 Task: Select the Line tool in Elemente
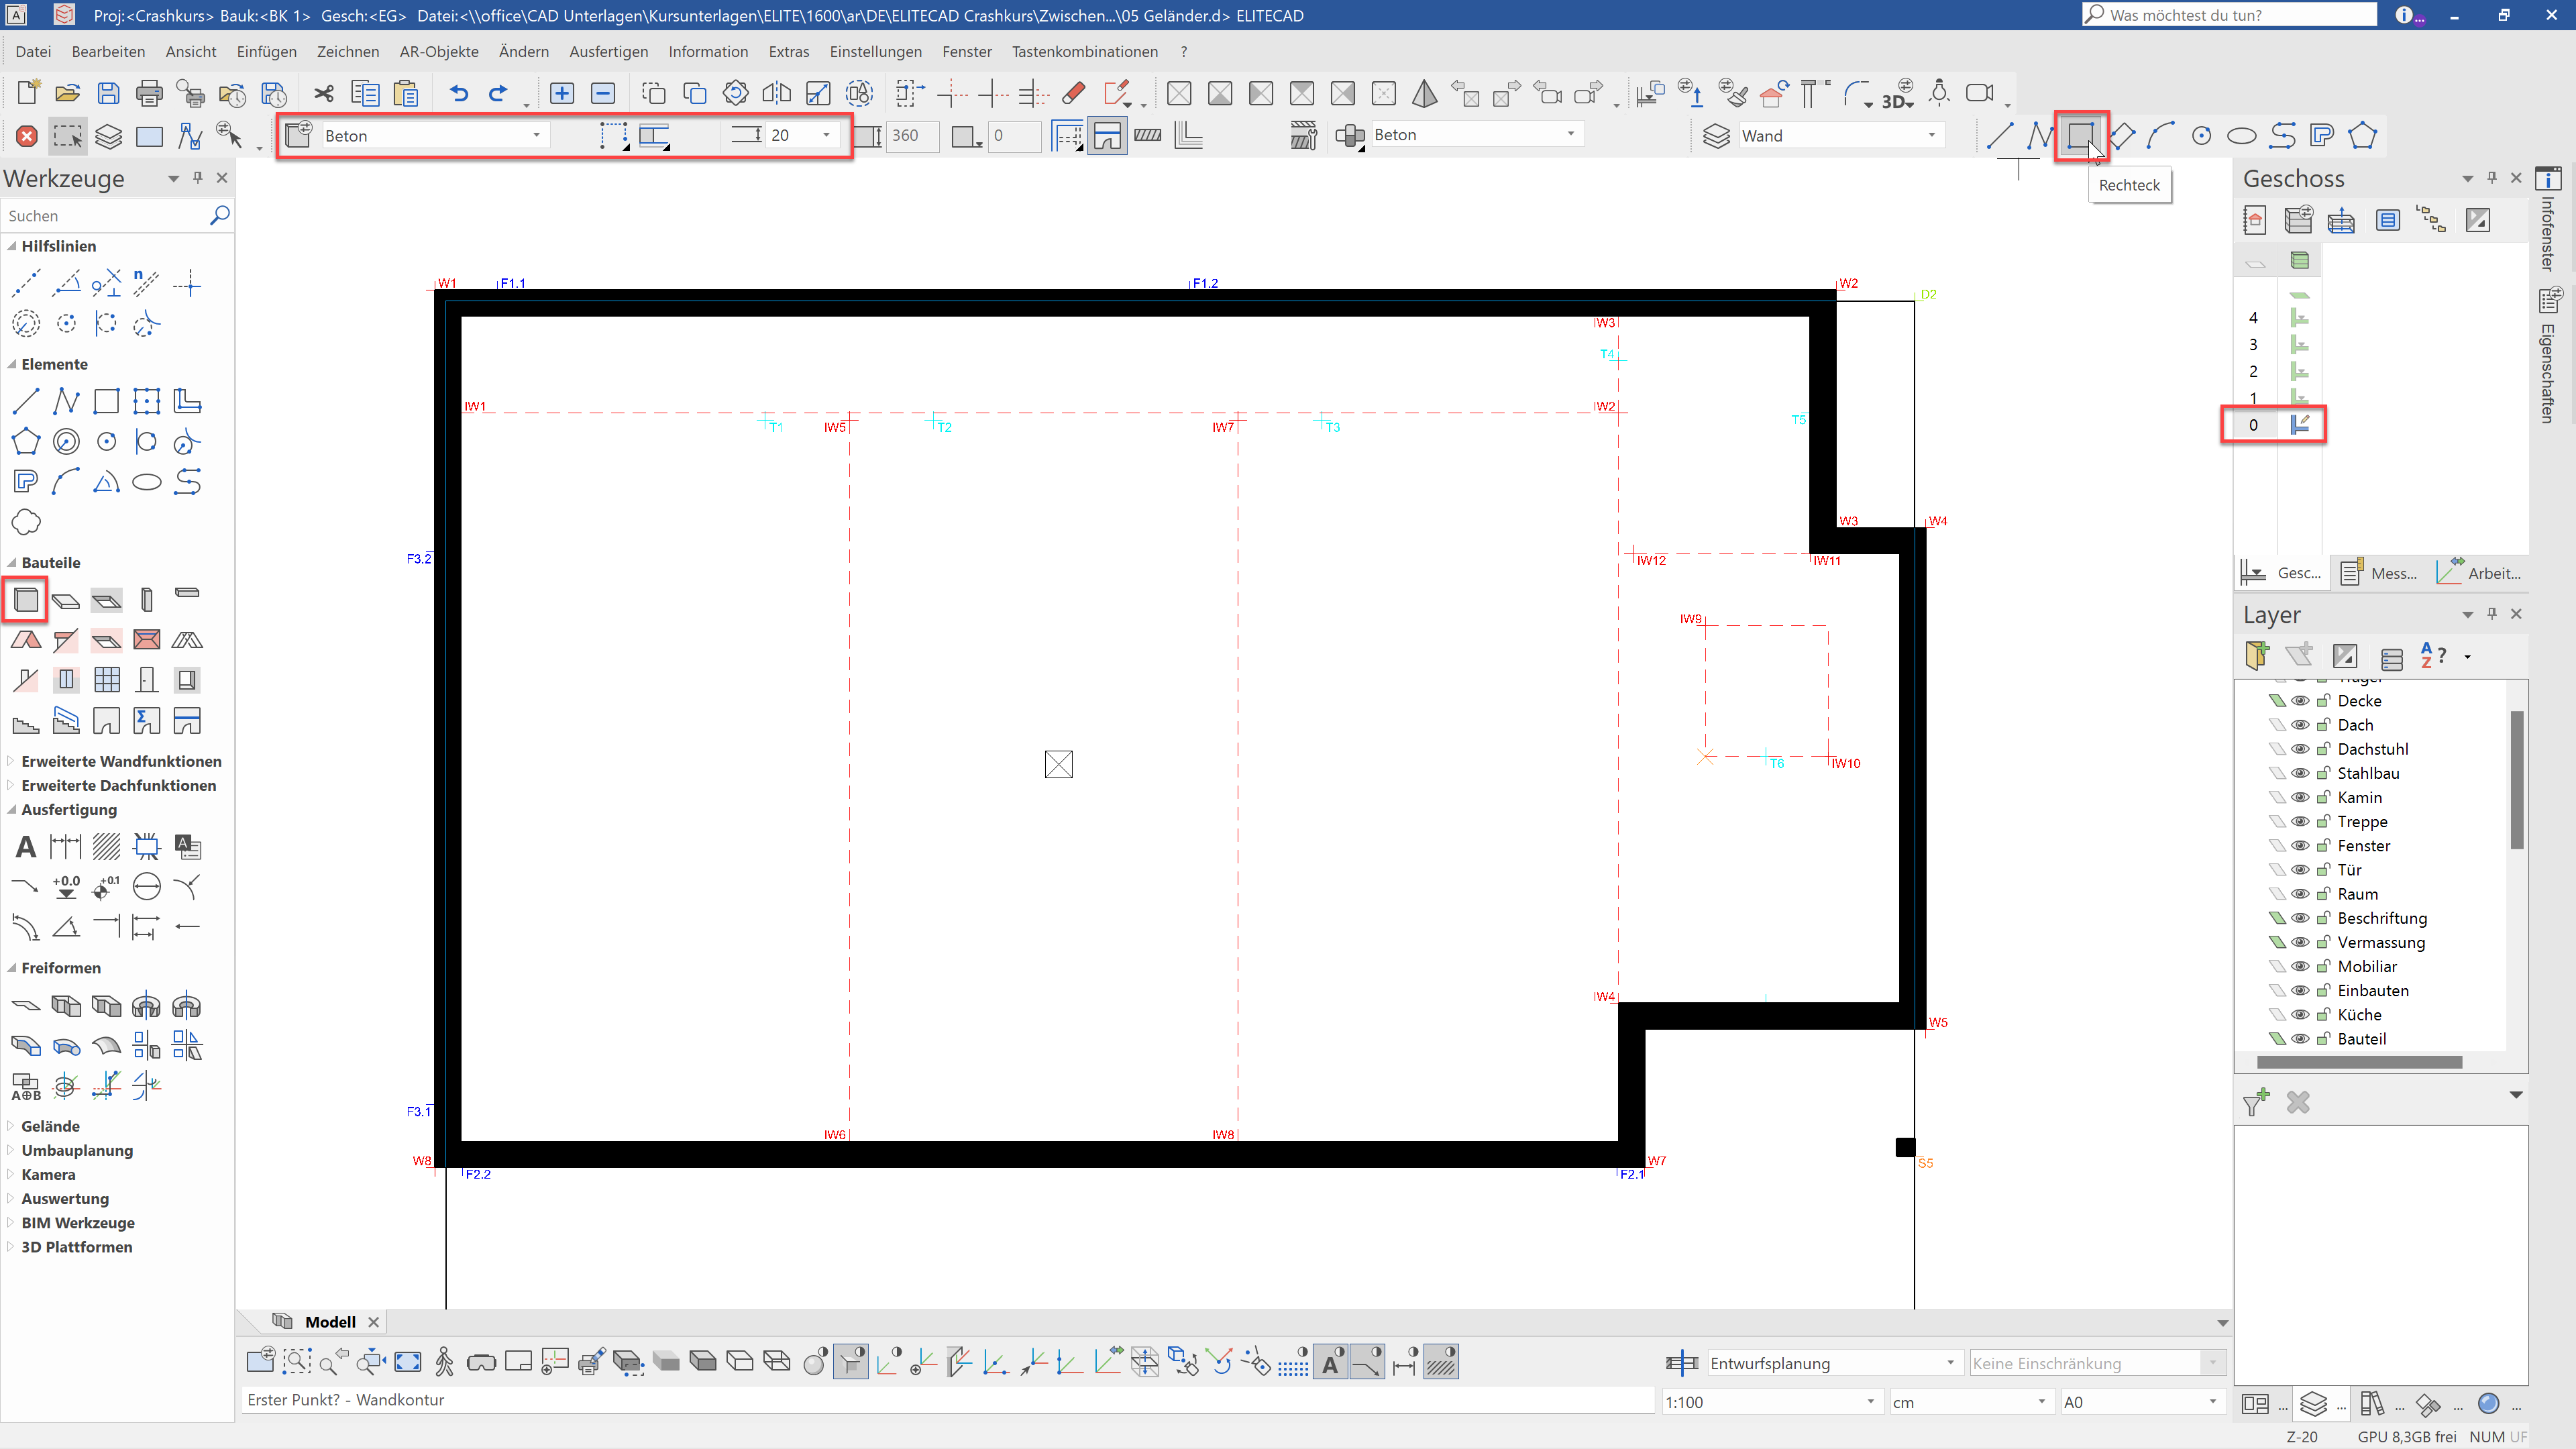[26, 401]
